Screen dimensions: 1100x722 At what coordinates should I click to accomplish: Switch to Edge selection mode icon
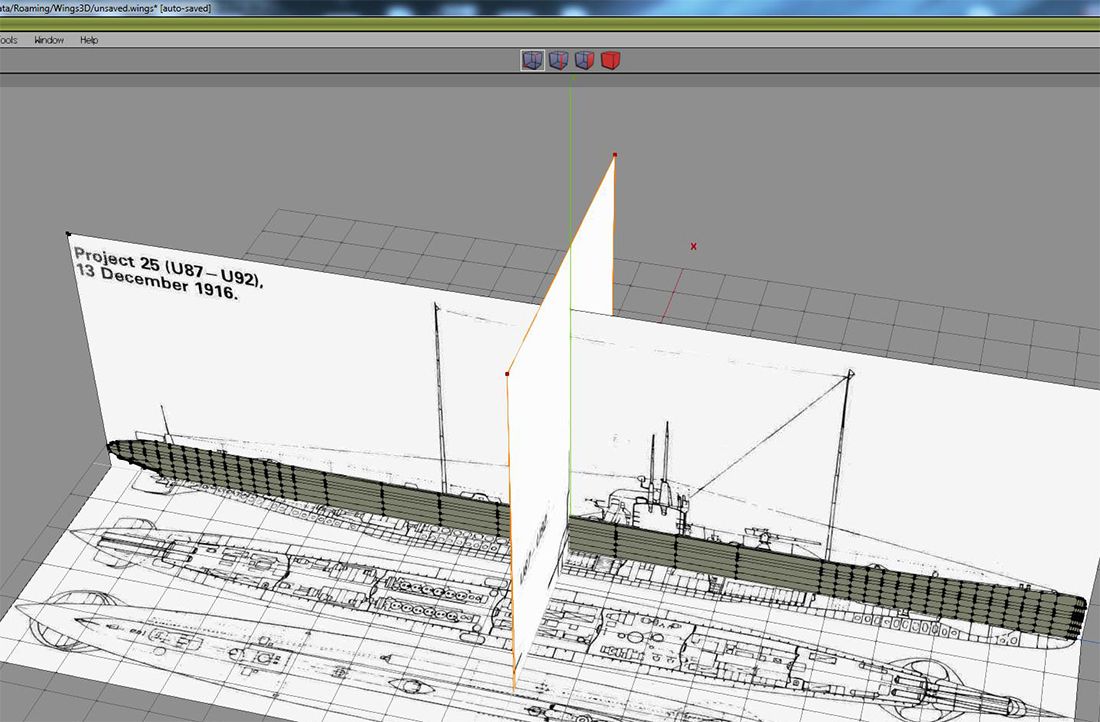coord(558,60)
